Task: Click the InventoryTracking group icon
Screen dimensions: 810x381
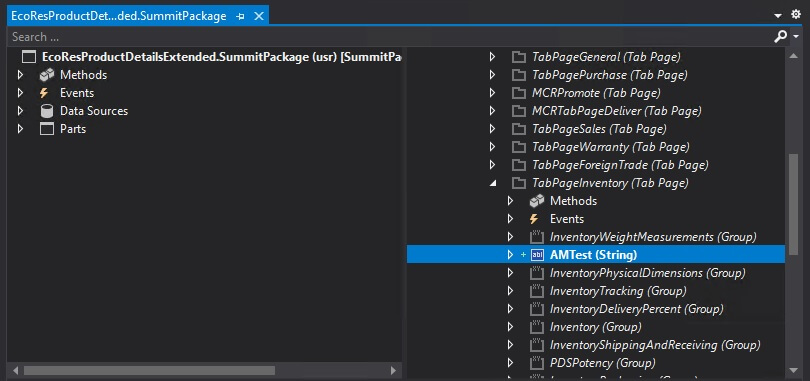Action: click(x=537, y=291)
